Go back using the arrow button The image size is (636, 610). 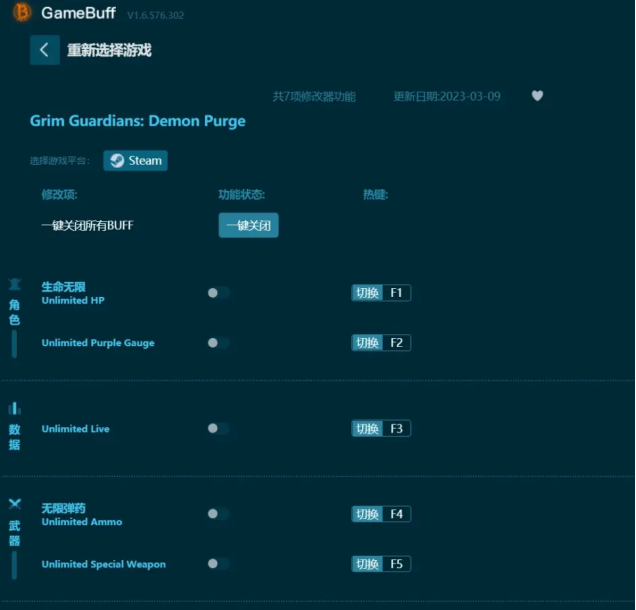[45, 50]
